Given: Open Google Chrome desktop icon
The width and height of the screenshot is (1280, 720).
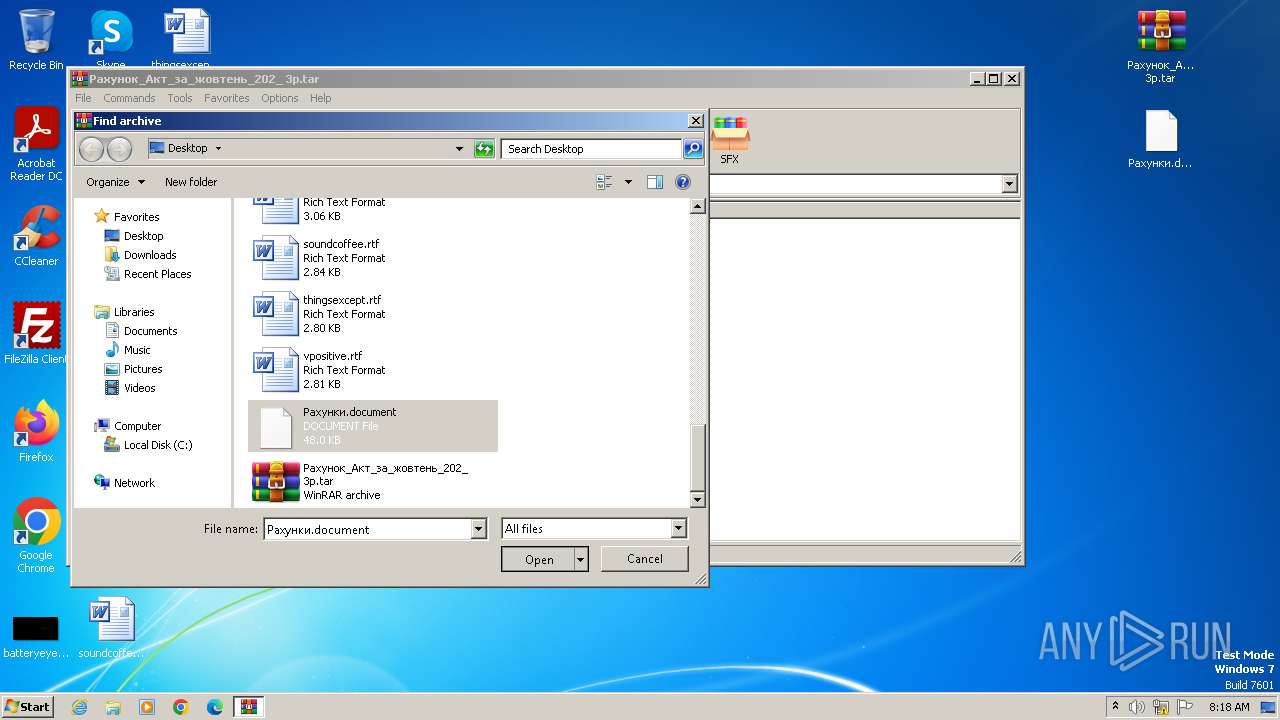Looking at the screenshot, I should (36, 536).
